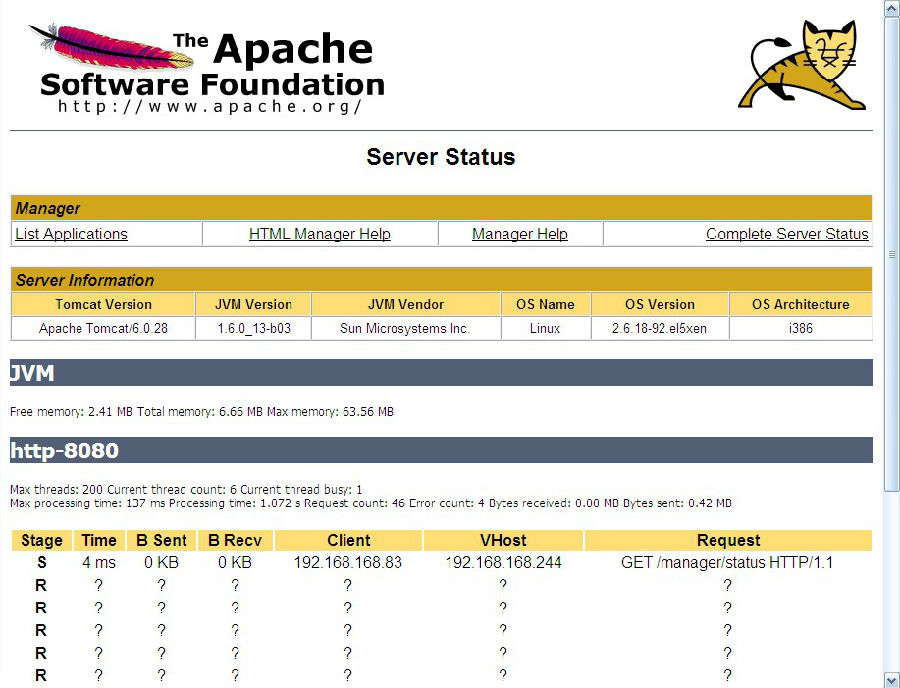
Task: Click the B Recv column header
Action: [x=235, y=541]
